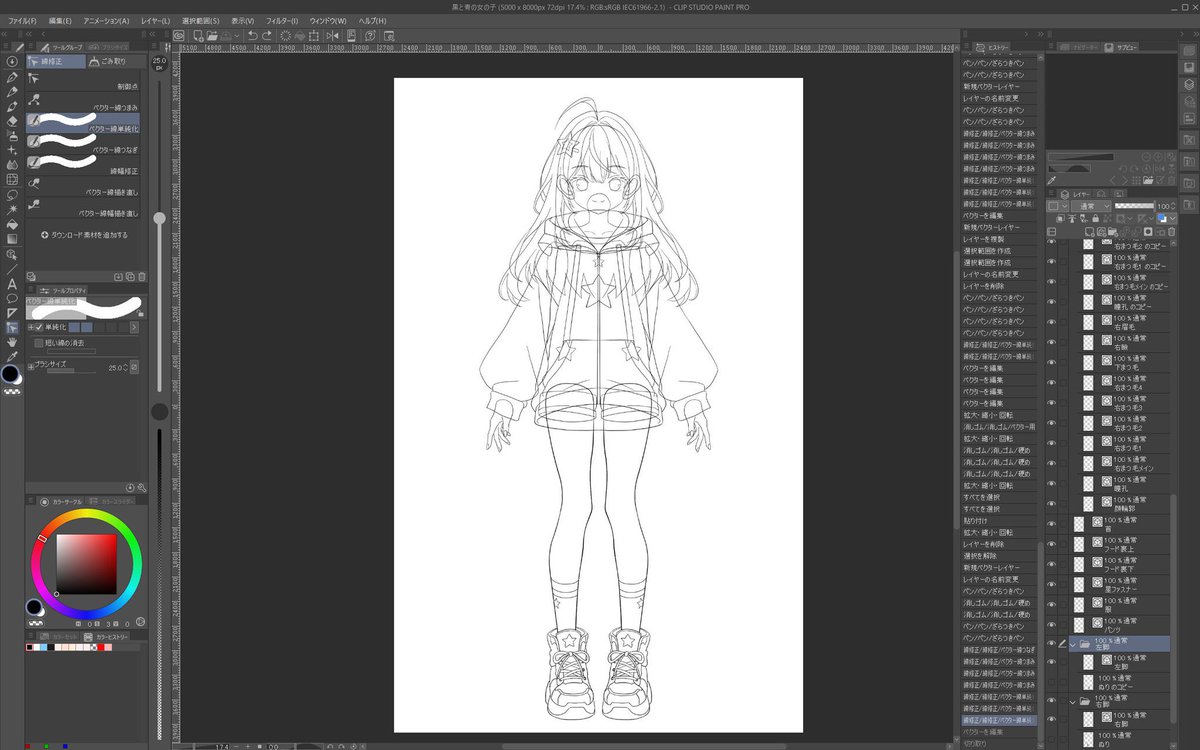The height and width of the screenshot is (750, 1200).
Task: Toggle visibility of 左脚 folder
Action: pos(1051,644)
